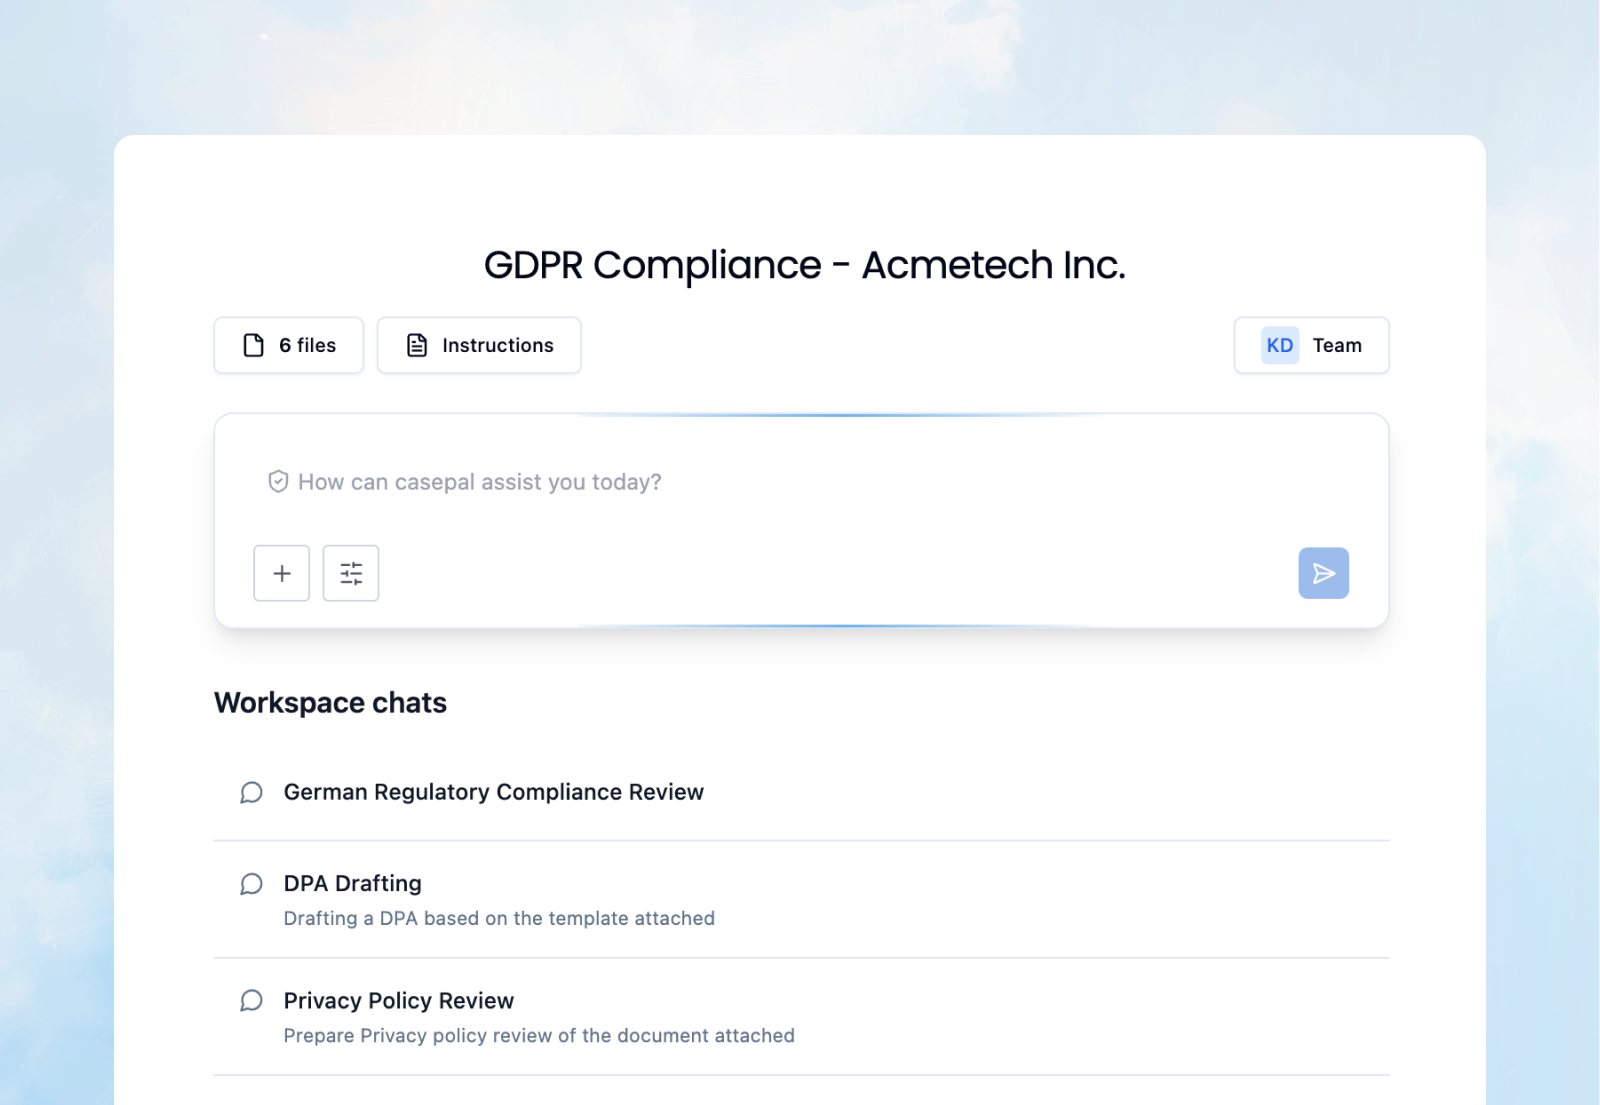Screen dimensions: 1600x1105
Task: Click the KD avatar badge
Action: (1280, 345)
